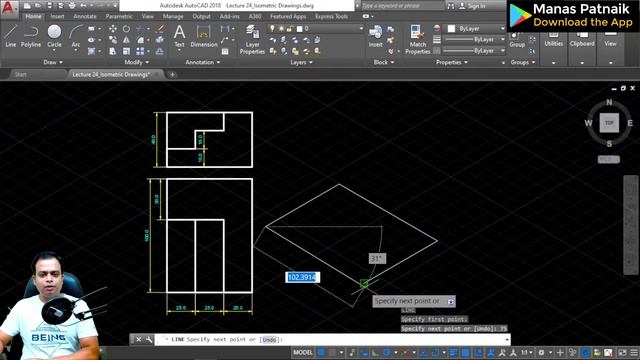Open the layer dropdown list
The width and height of the screenshot is (640, 360).
[361, 29]
